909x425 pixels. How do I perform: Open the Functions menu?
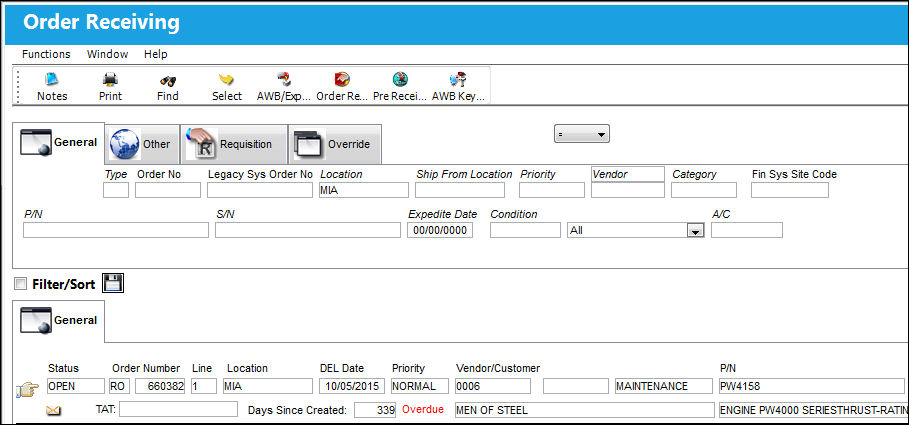click(x=46, y=54)
